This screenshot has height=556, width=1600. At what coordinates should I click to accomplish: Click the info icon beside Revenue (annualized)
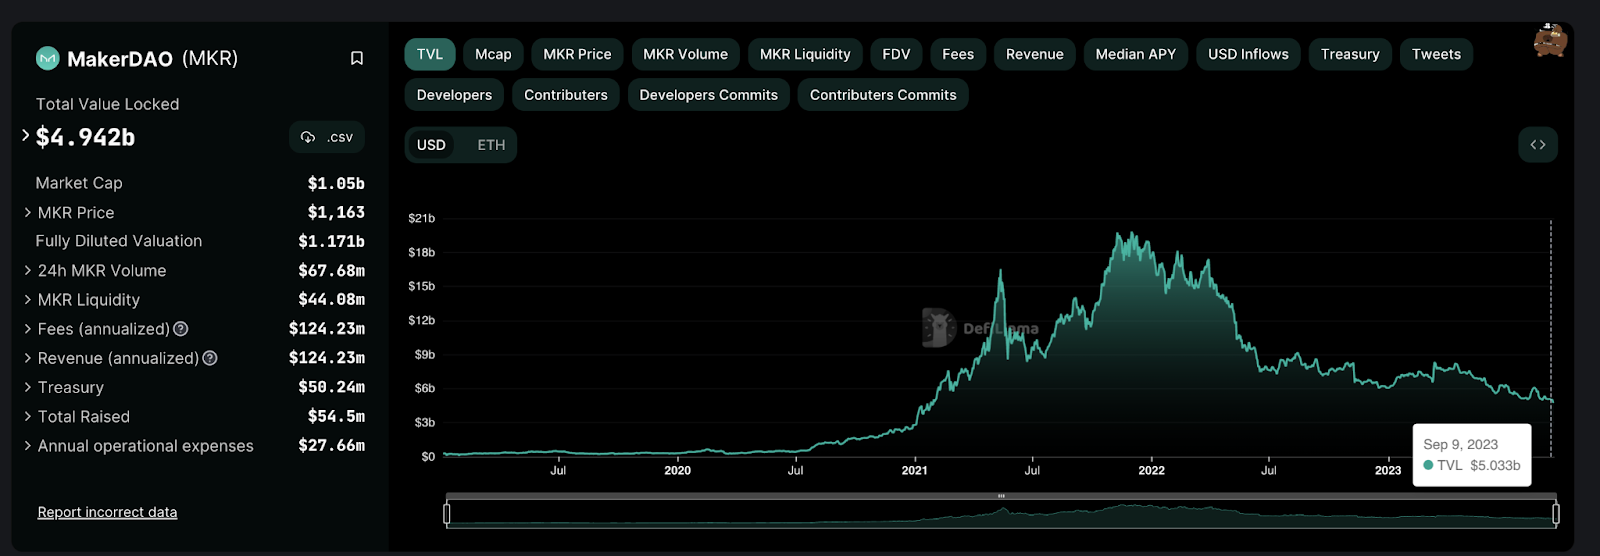(x=210, y=358)
